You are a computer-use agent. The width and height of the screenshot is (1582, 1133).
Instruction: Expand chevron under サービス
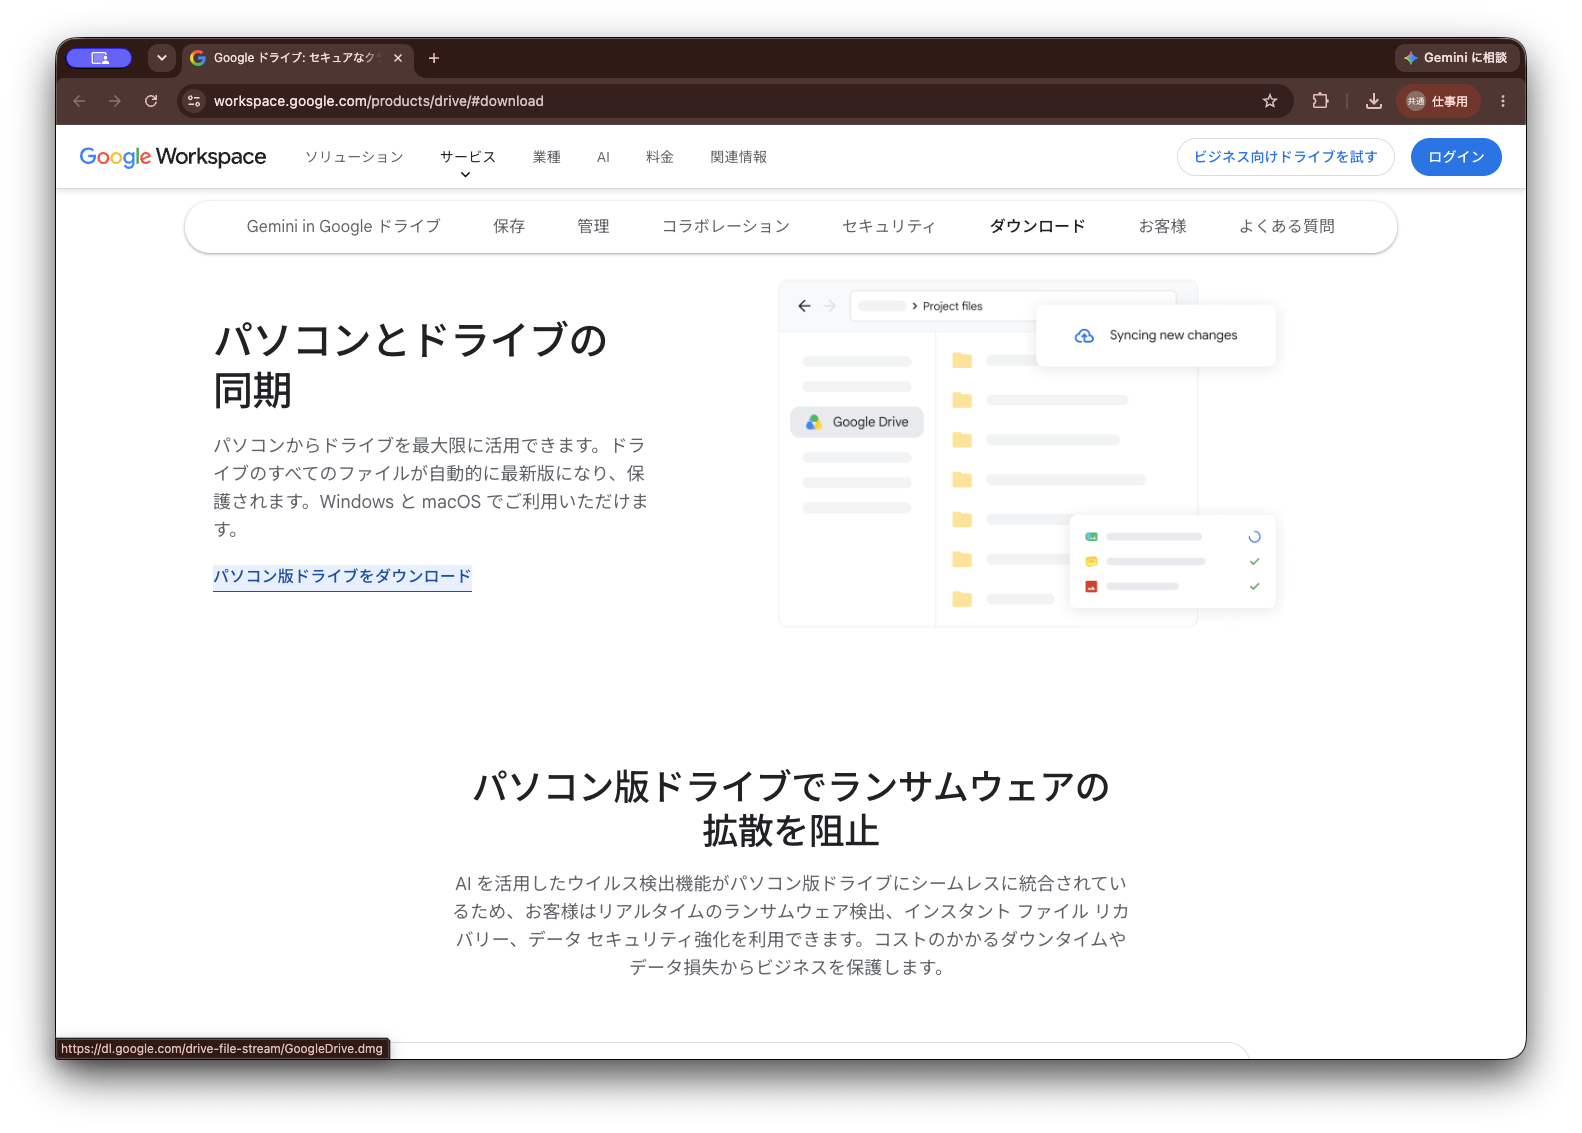pos(465,175)
